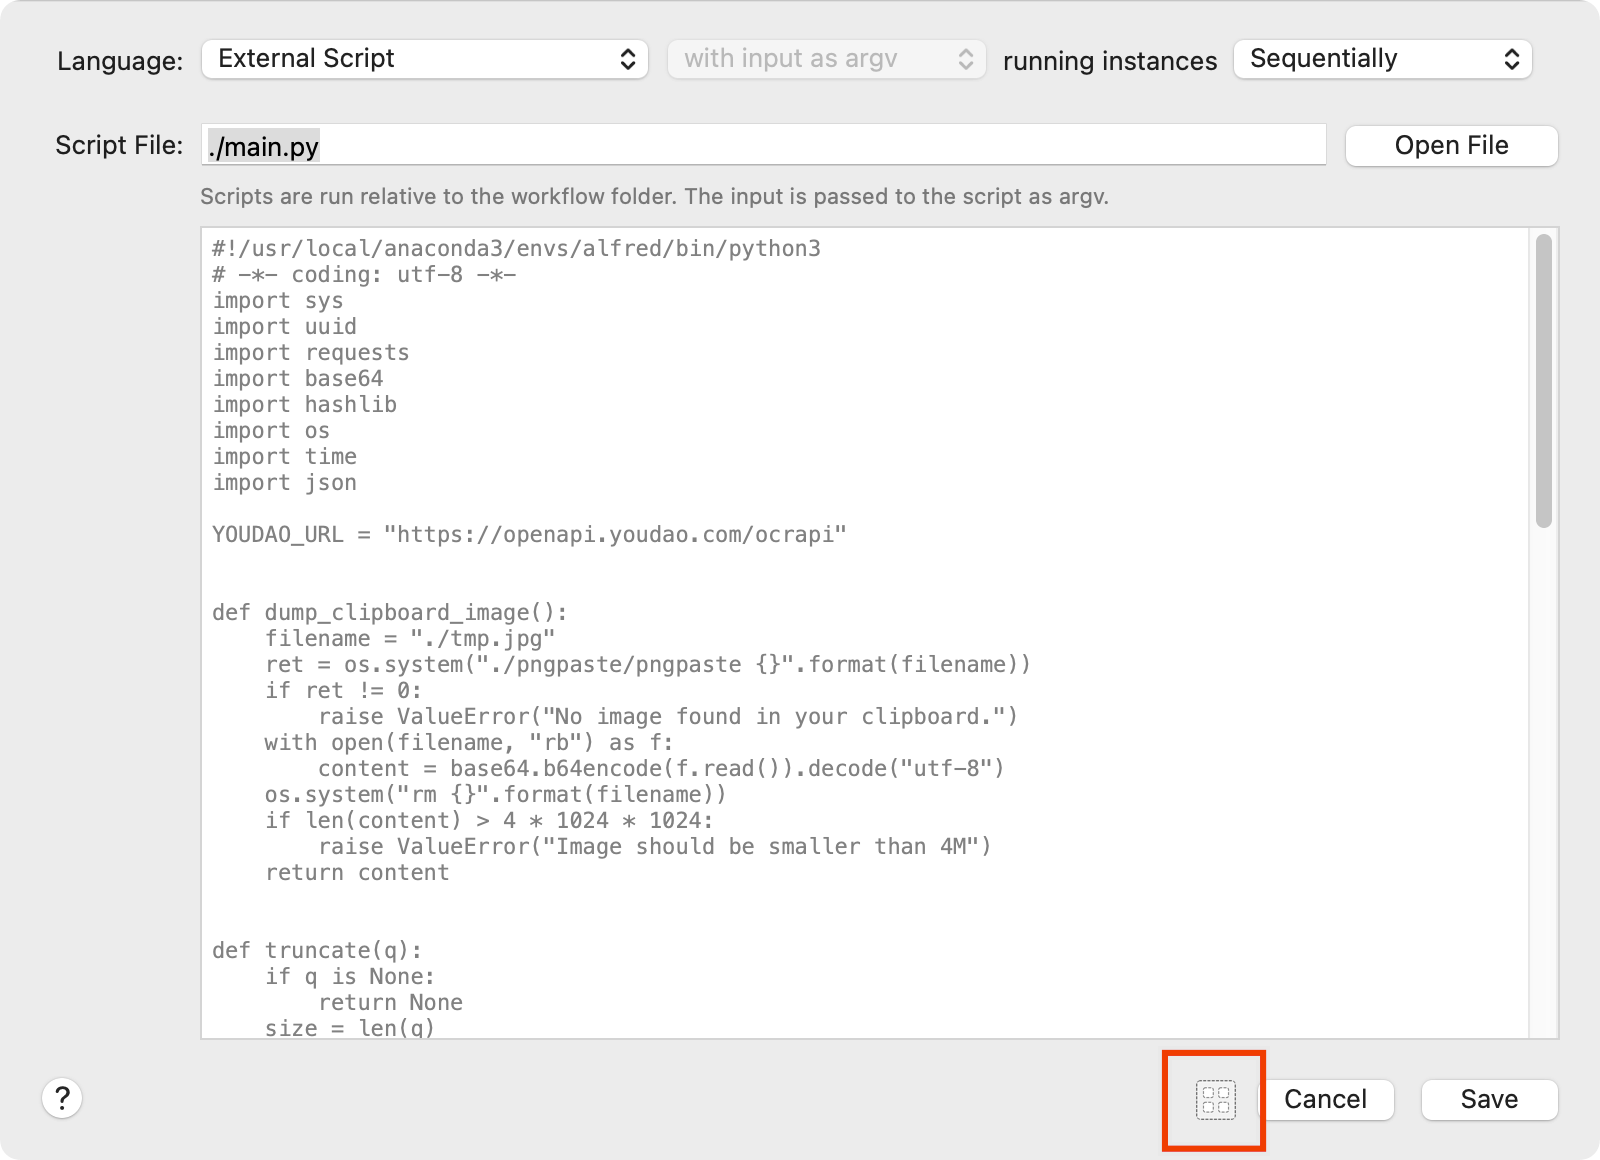Click the help question mark icon
The image size is (1600, 1160).
coord(64,1099)
